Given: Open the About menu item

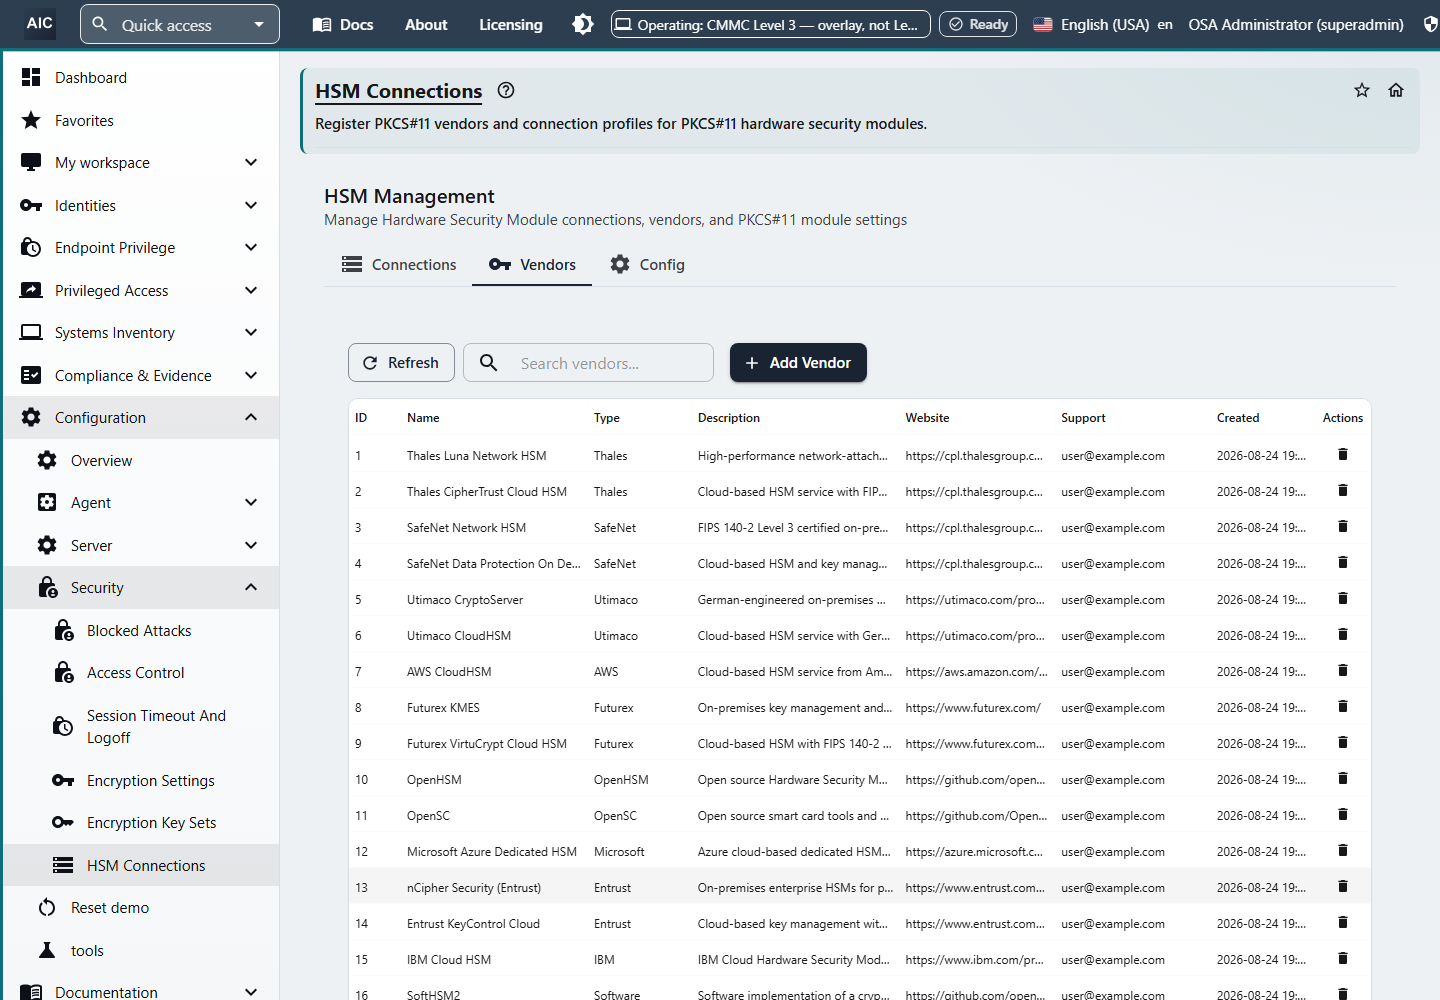Looking at the screenshot, I should click(426, 24).
